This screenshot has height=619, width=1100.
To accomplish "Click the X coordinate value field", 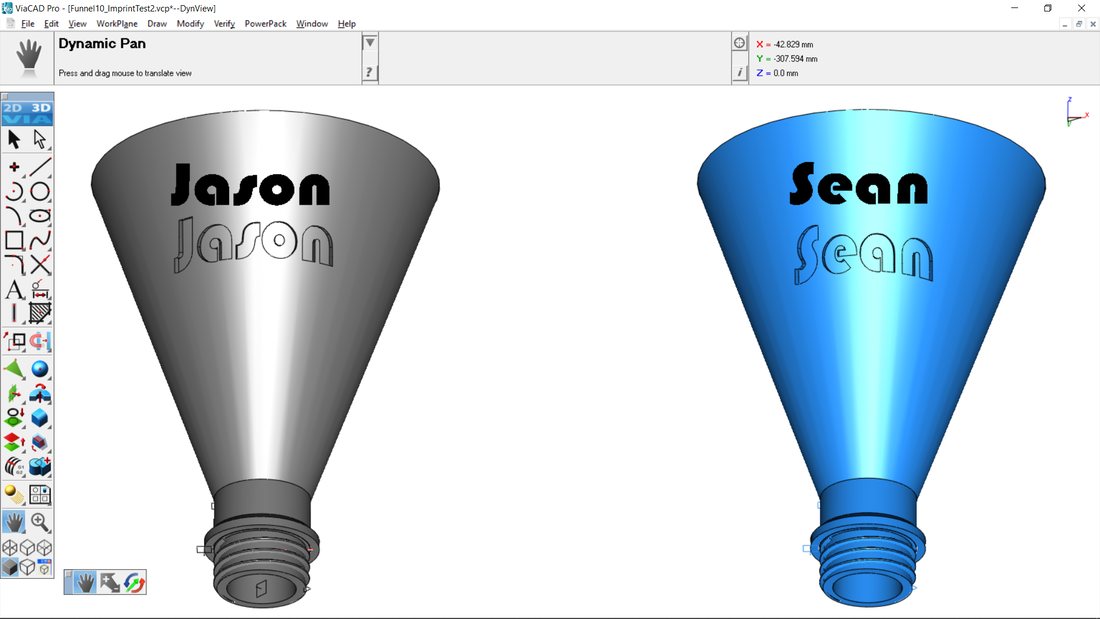I will (x=785, y=45).
